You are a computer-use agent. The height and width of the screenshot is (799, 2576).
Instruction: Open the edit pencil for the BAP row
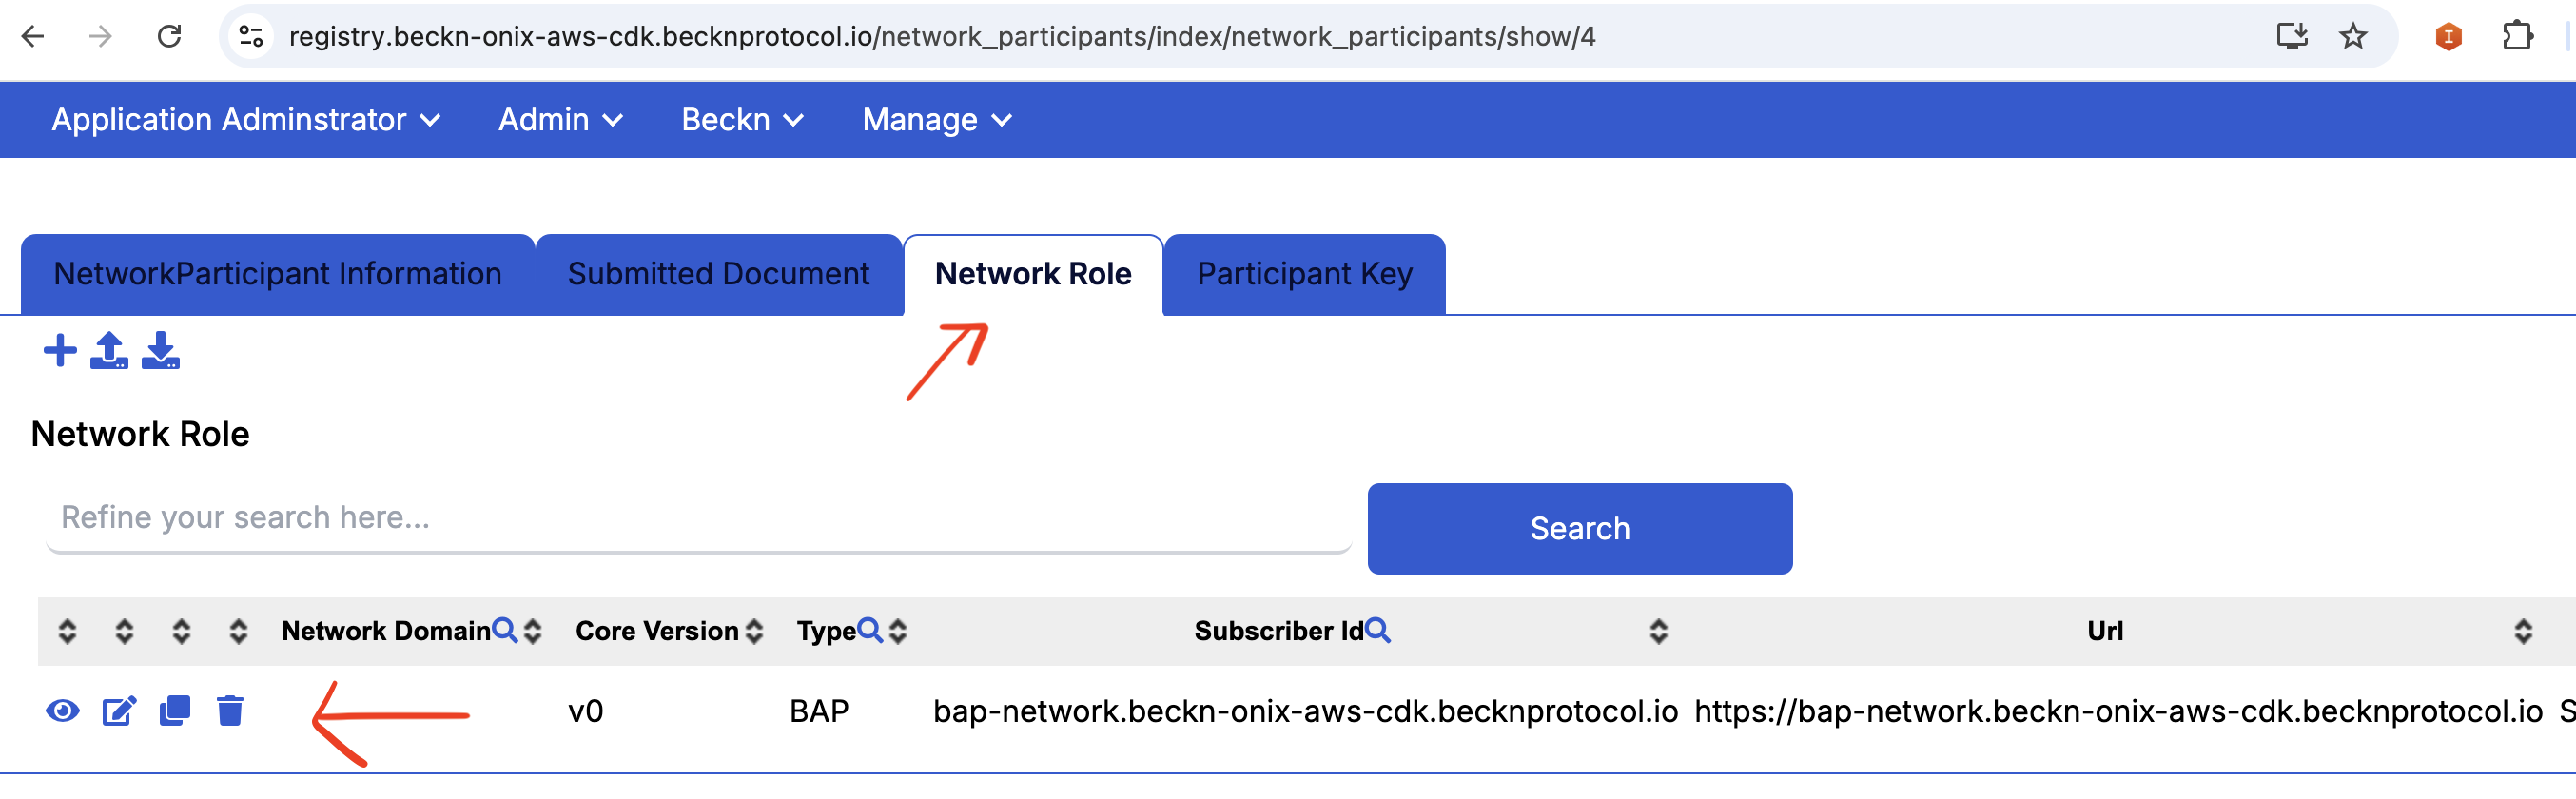point(118,711)
